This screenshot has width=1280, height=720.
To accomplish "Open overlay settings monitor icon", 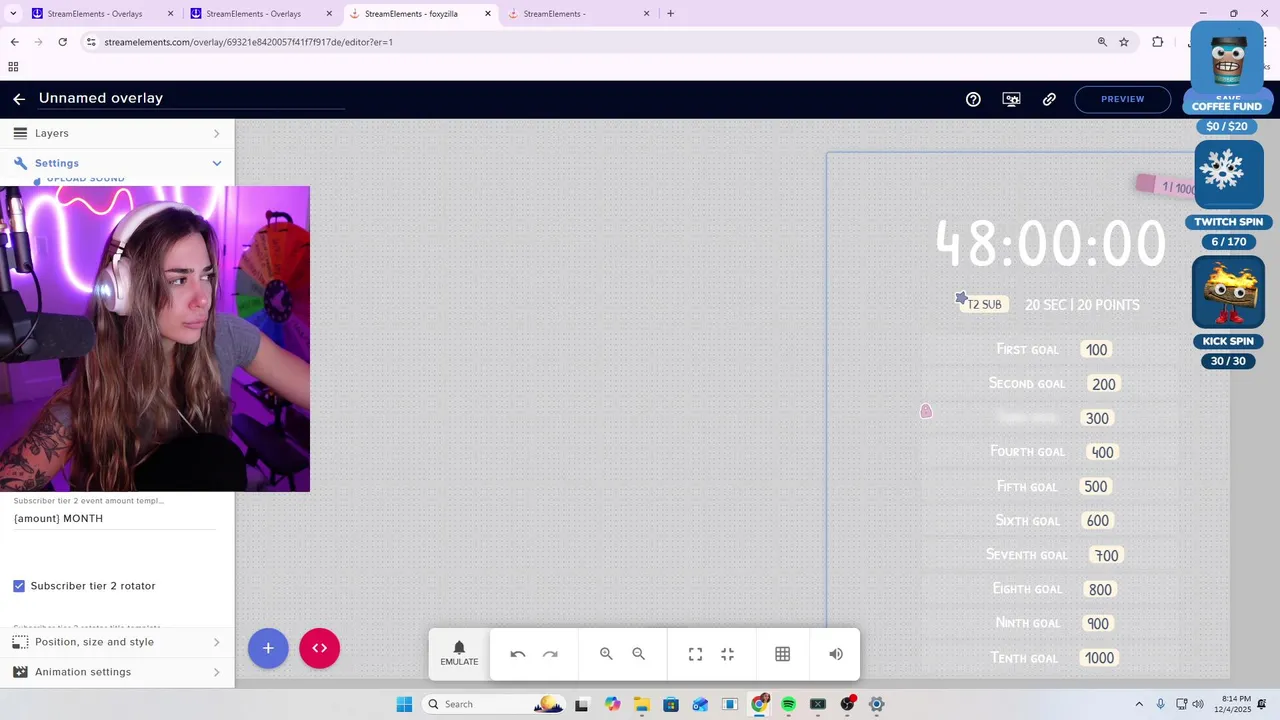I will coord(1012,99).
